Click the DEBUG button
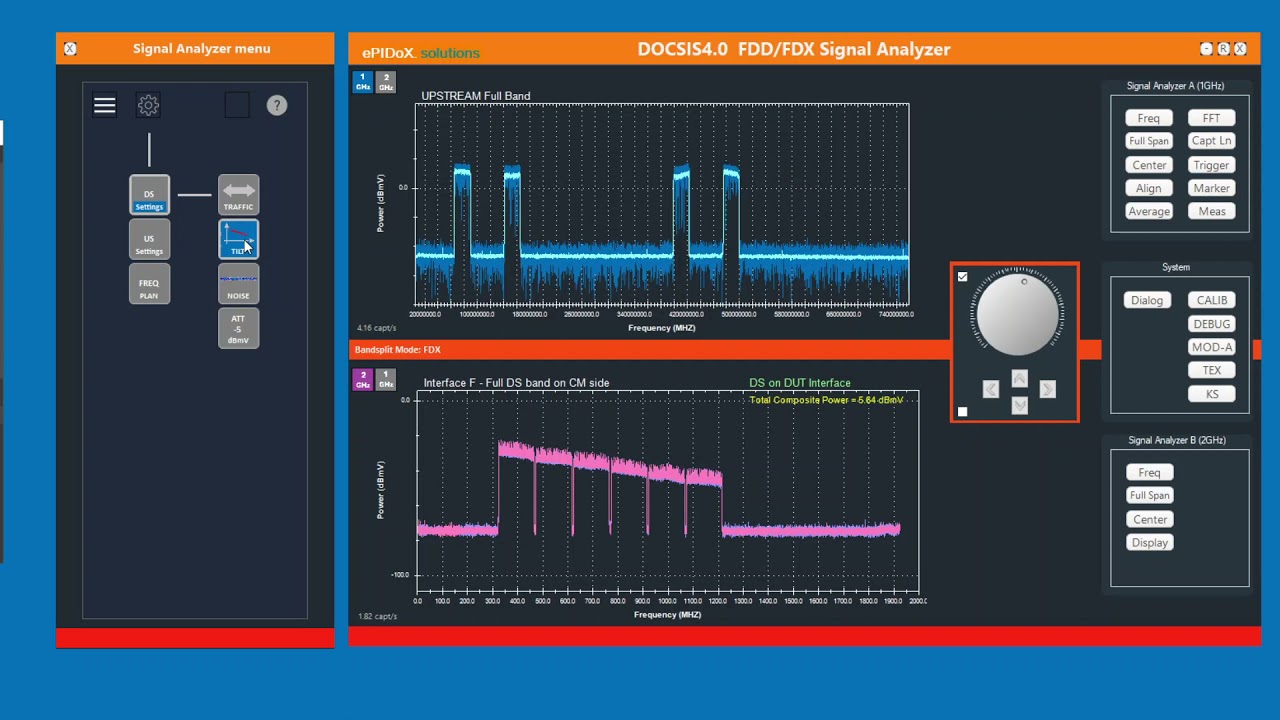Screen dimensions: 1280x720 [x=1211, y=324]
